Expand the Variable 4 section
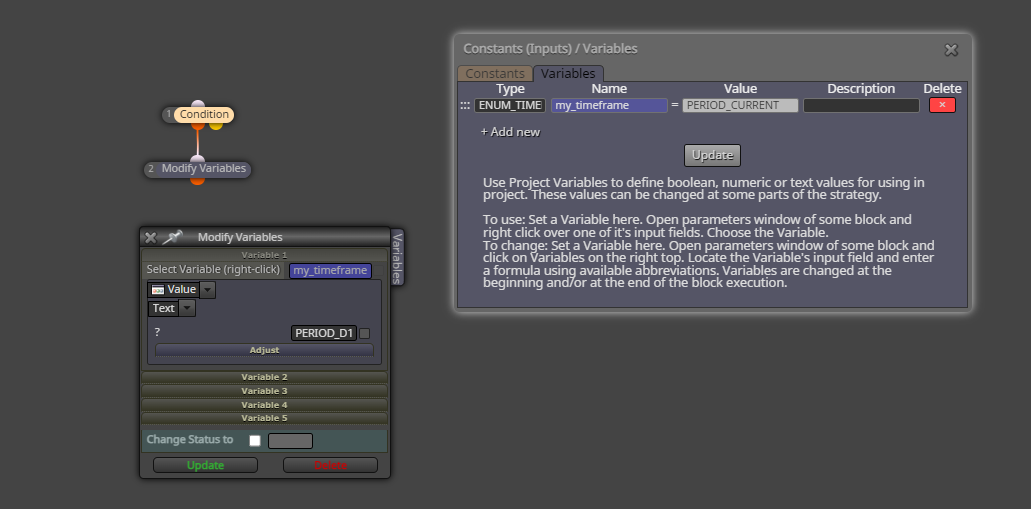The width and height of the screenshot is (1031, 509). 264,404
